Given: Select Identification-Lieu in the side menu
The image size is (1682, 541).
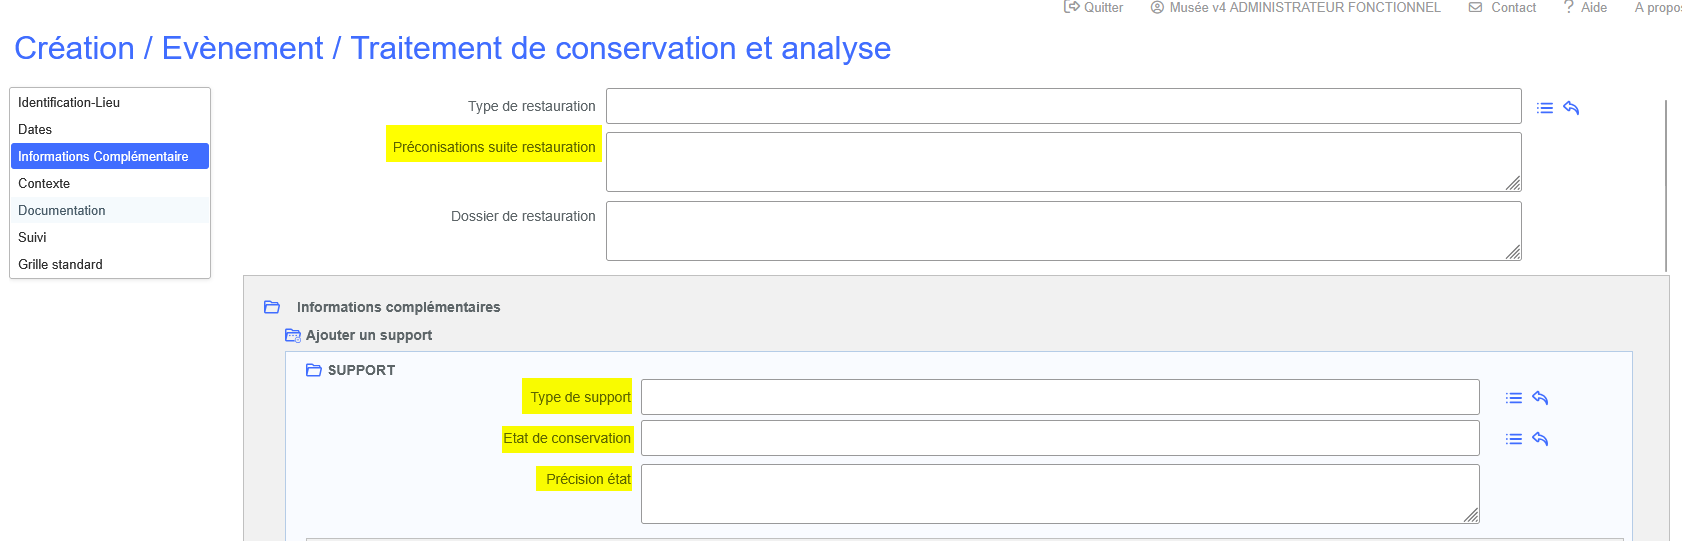Looking at the screenshot, I should point(69,102).
